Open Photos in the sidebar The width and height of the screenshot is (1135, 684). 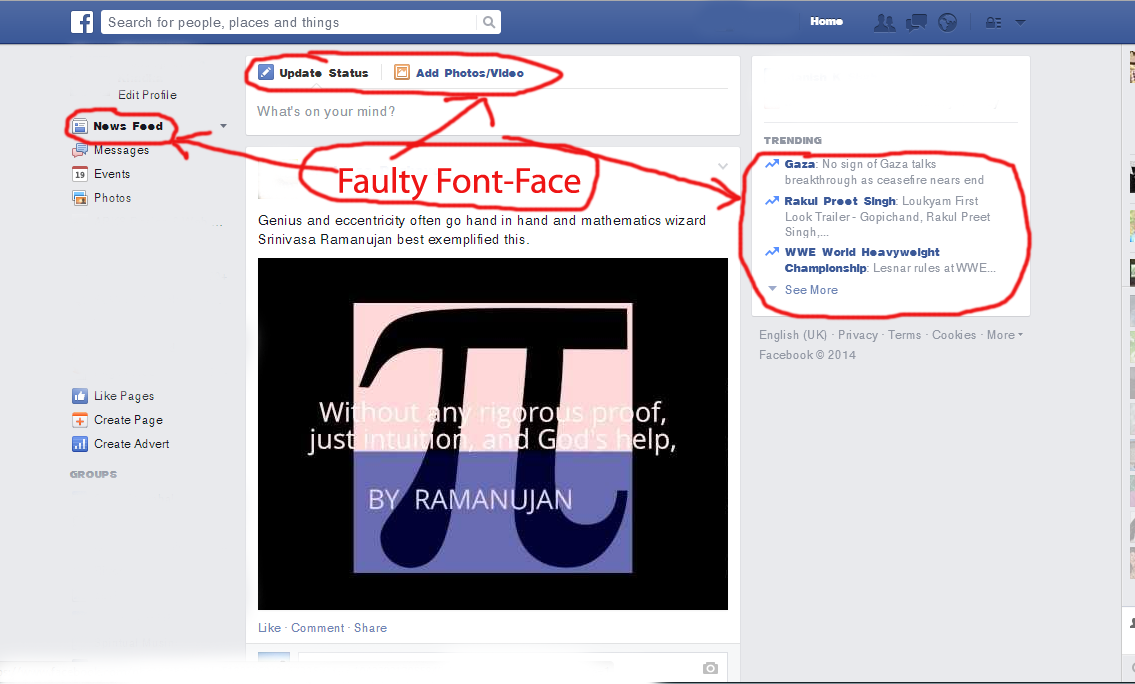(113, 198)
